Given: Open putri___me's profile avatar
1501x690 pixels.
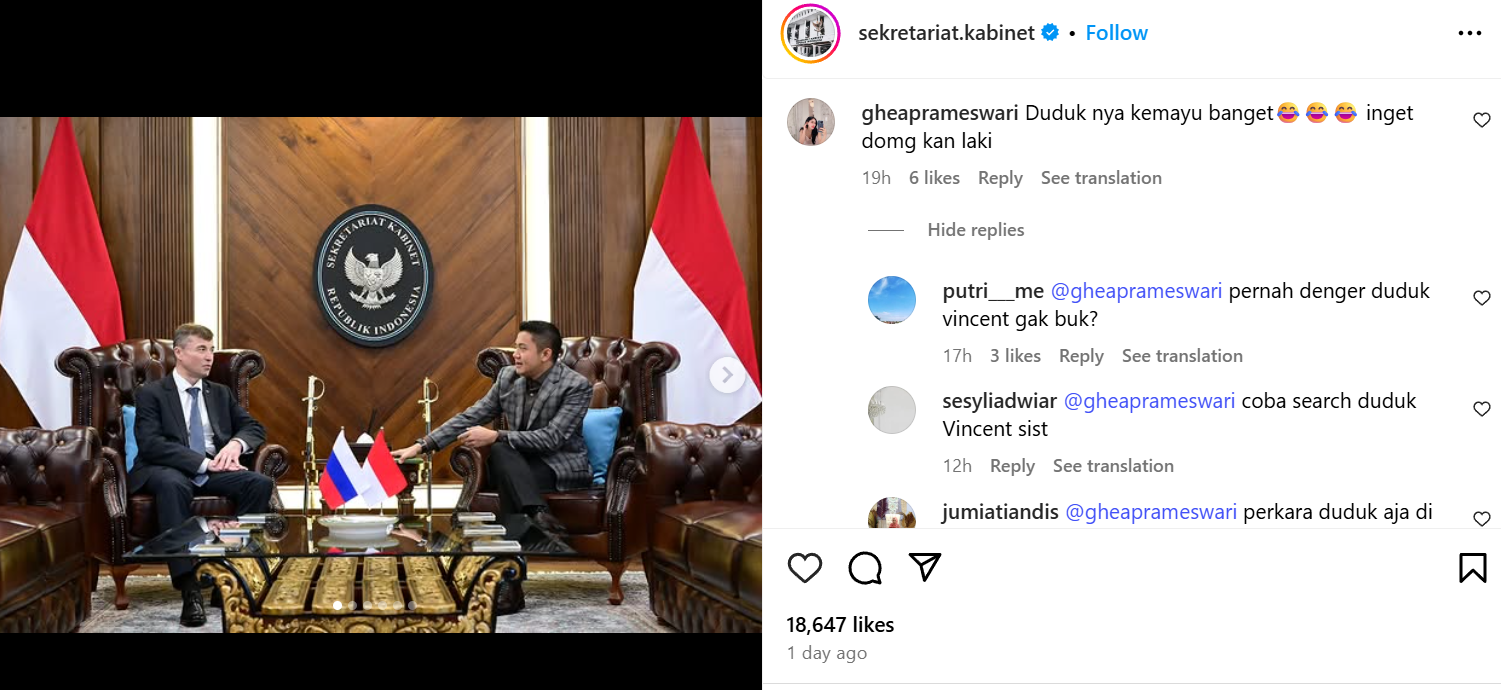Looking at the screenshot, I should (x=892, y=300).
